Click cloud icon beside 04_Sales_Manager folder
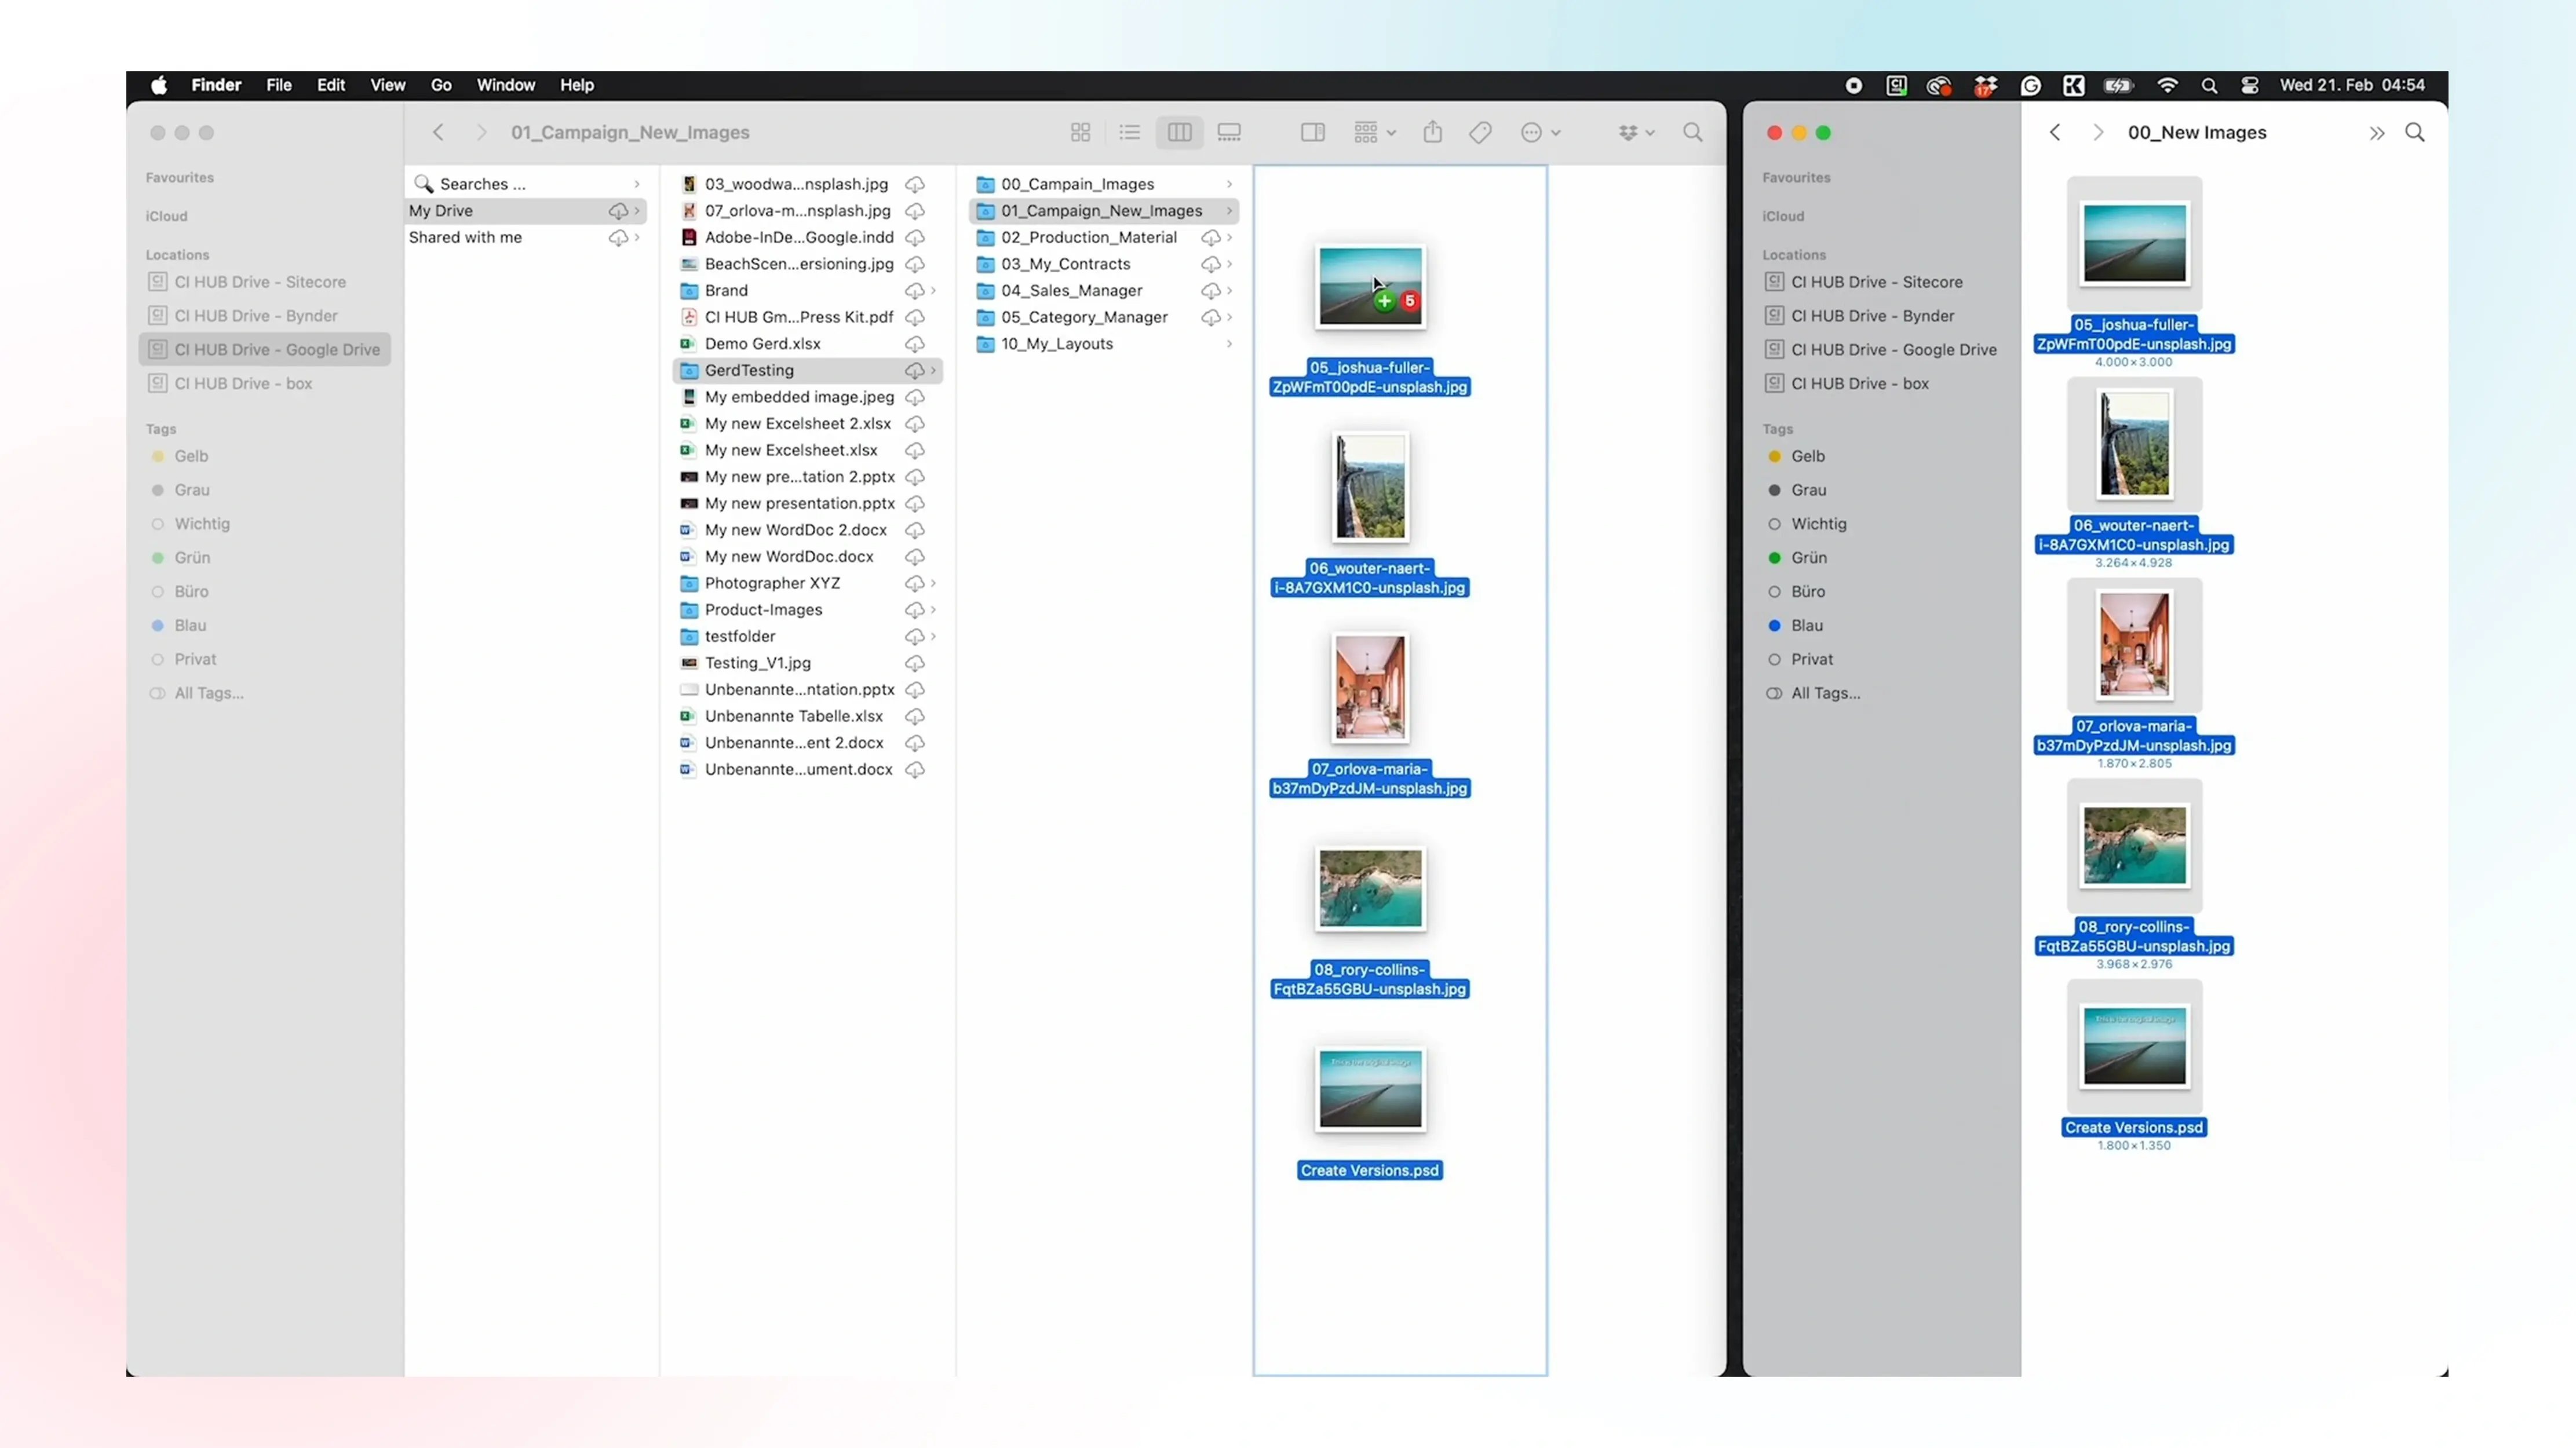Viewport: 2576px width, 1448px height. [1210, 291]
